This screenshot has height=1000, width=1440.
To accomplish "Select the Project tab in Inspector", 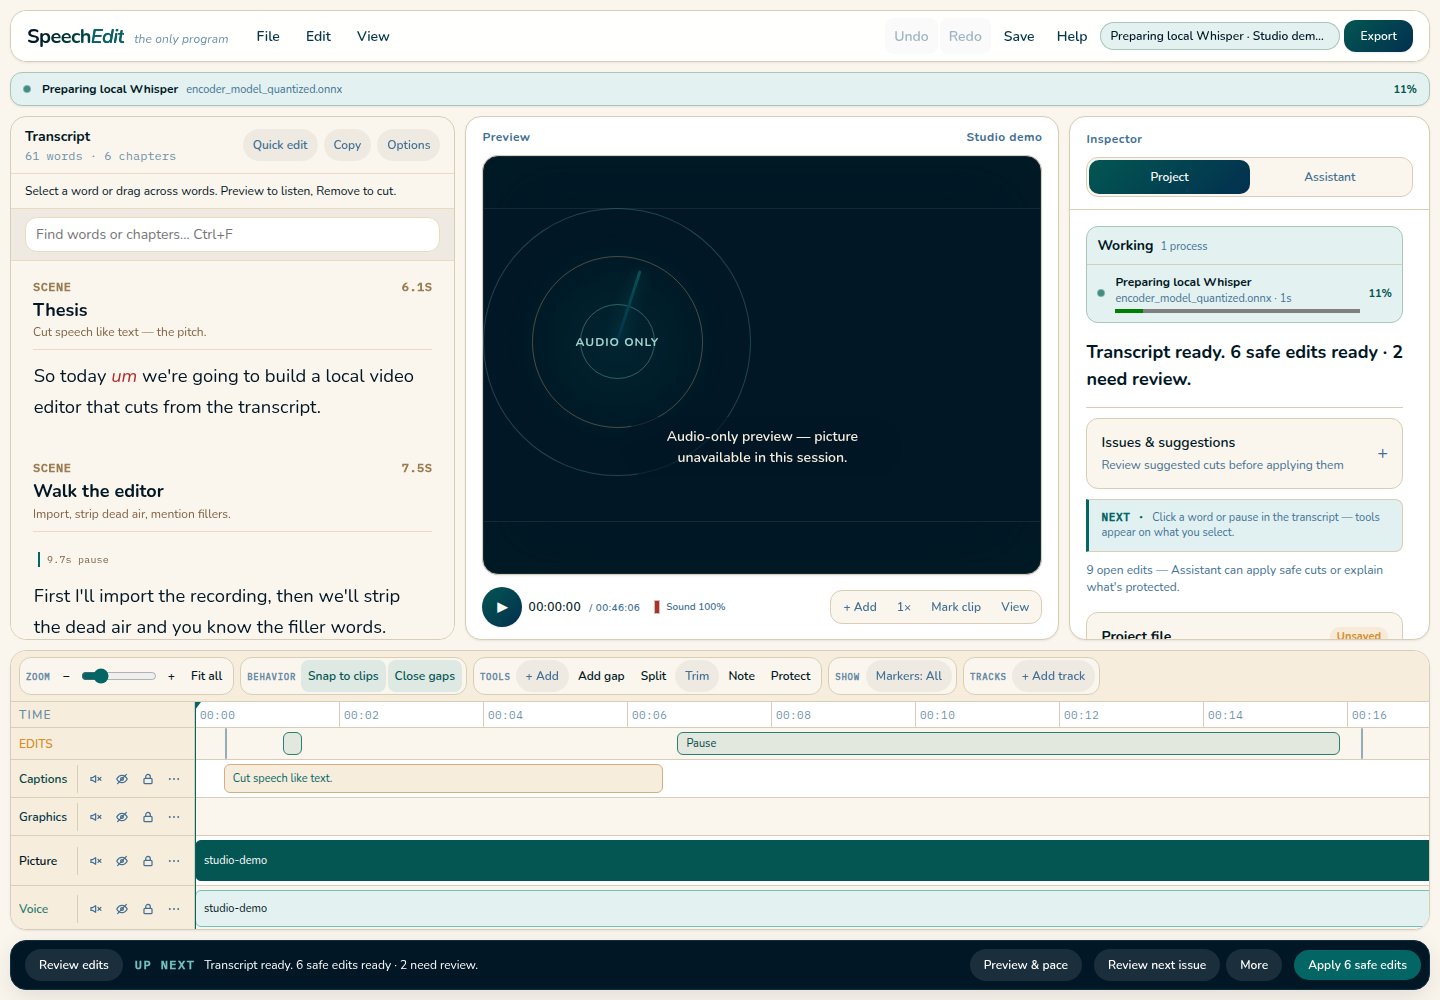I will click(x=1169, y=177).
